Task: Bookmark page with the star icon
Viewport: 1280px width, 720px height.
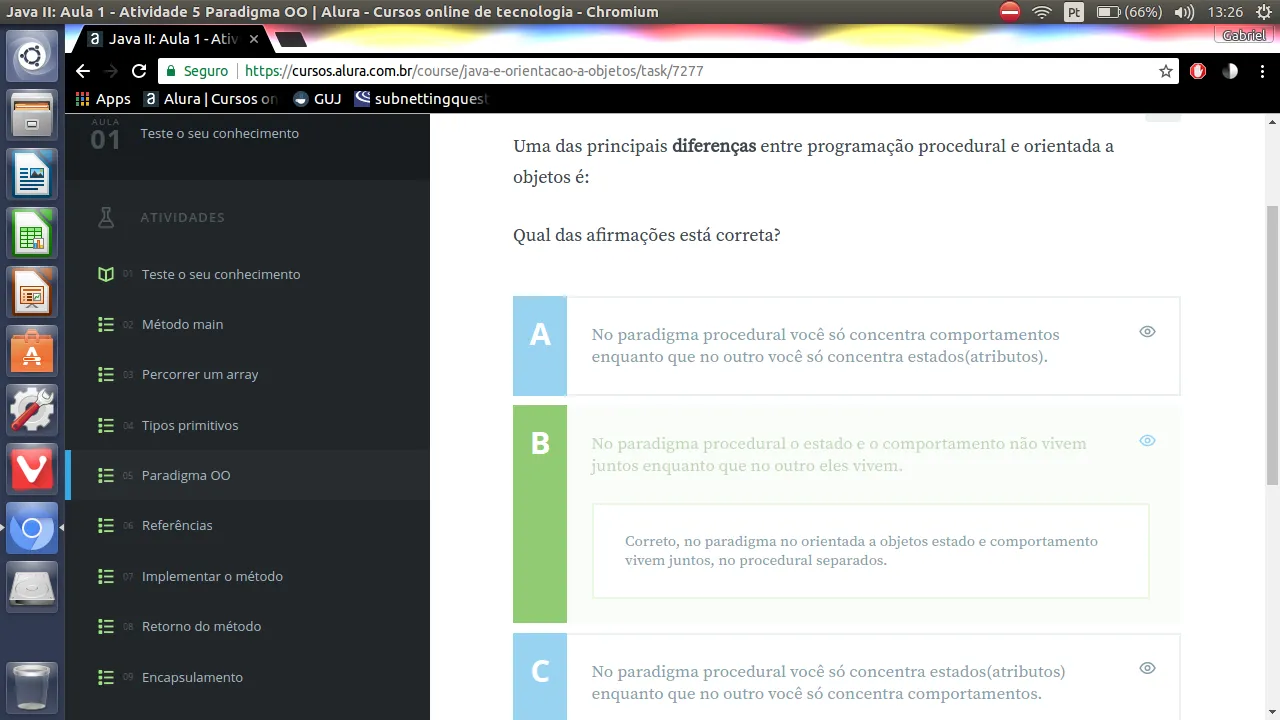Action: [x=1165, y=71]
